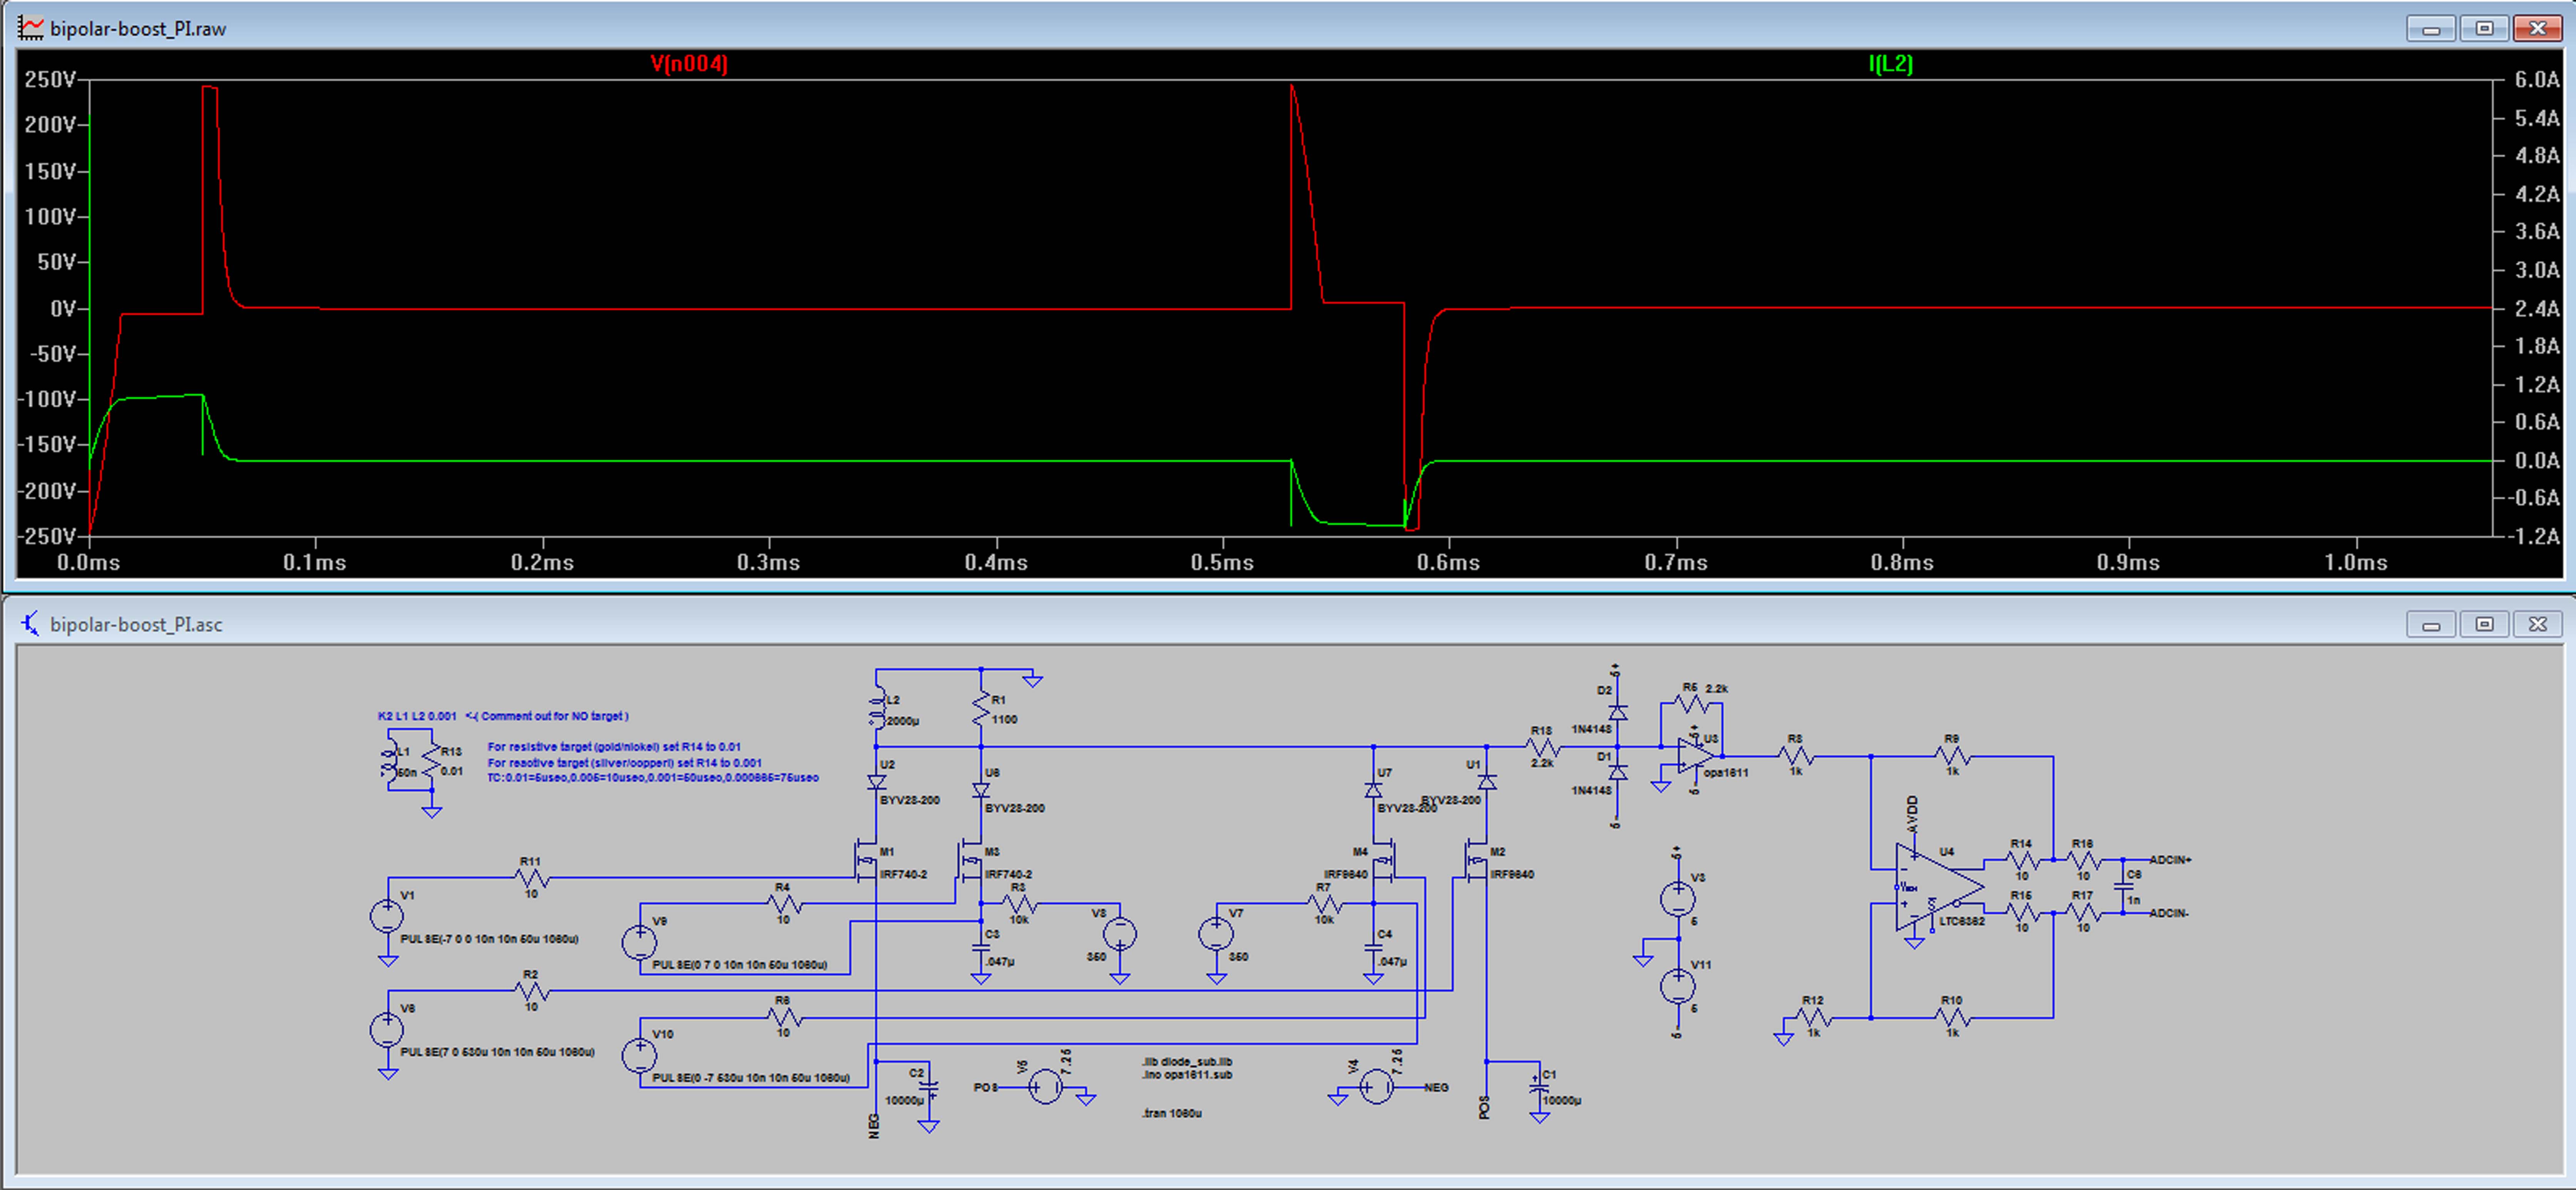2576x1190 pixels.
Task: Click the .tran 1080u directive text
Action: pyautogui.click(x=1172, y=1113)
